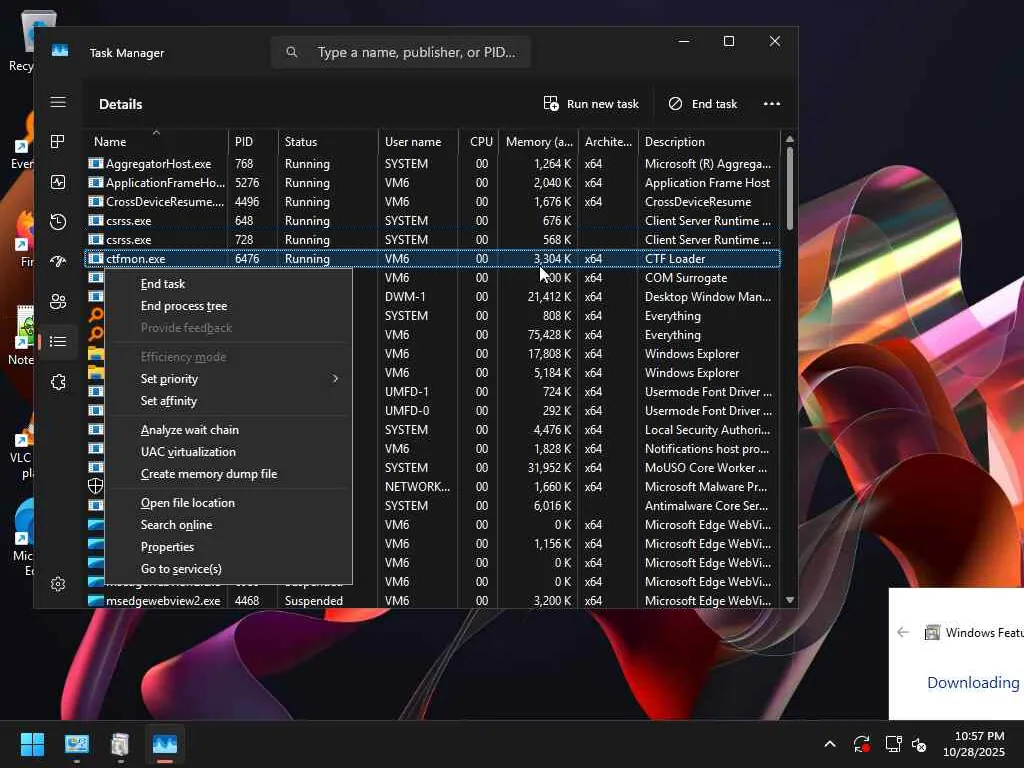Open App history from the sidebar
Image resolution: width=1024 pixels, height=768 pixels.
[58, 222]
